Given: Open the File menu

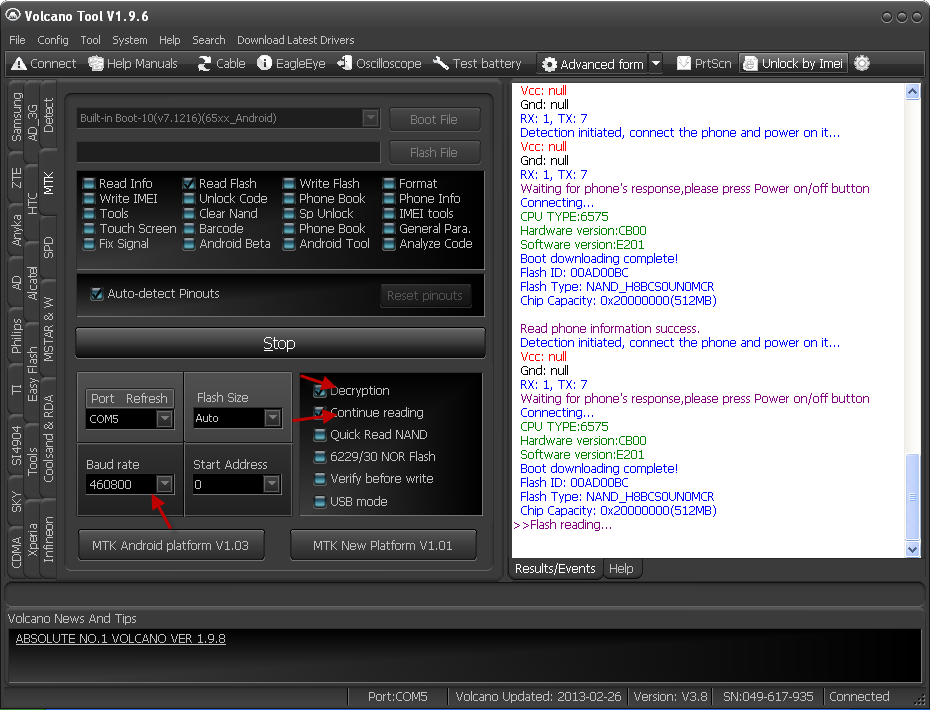Looking at the screenshot, I should click(17, 40).
